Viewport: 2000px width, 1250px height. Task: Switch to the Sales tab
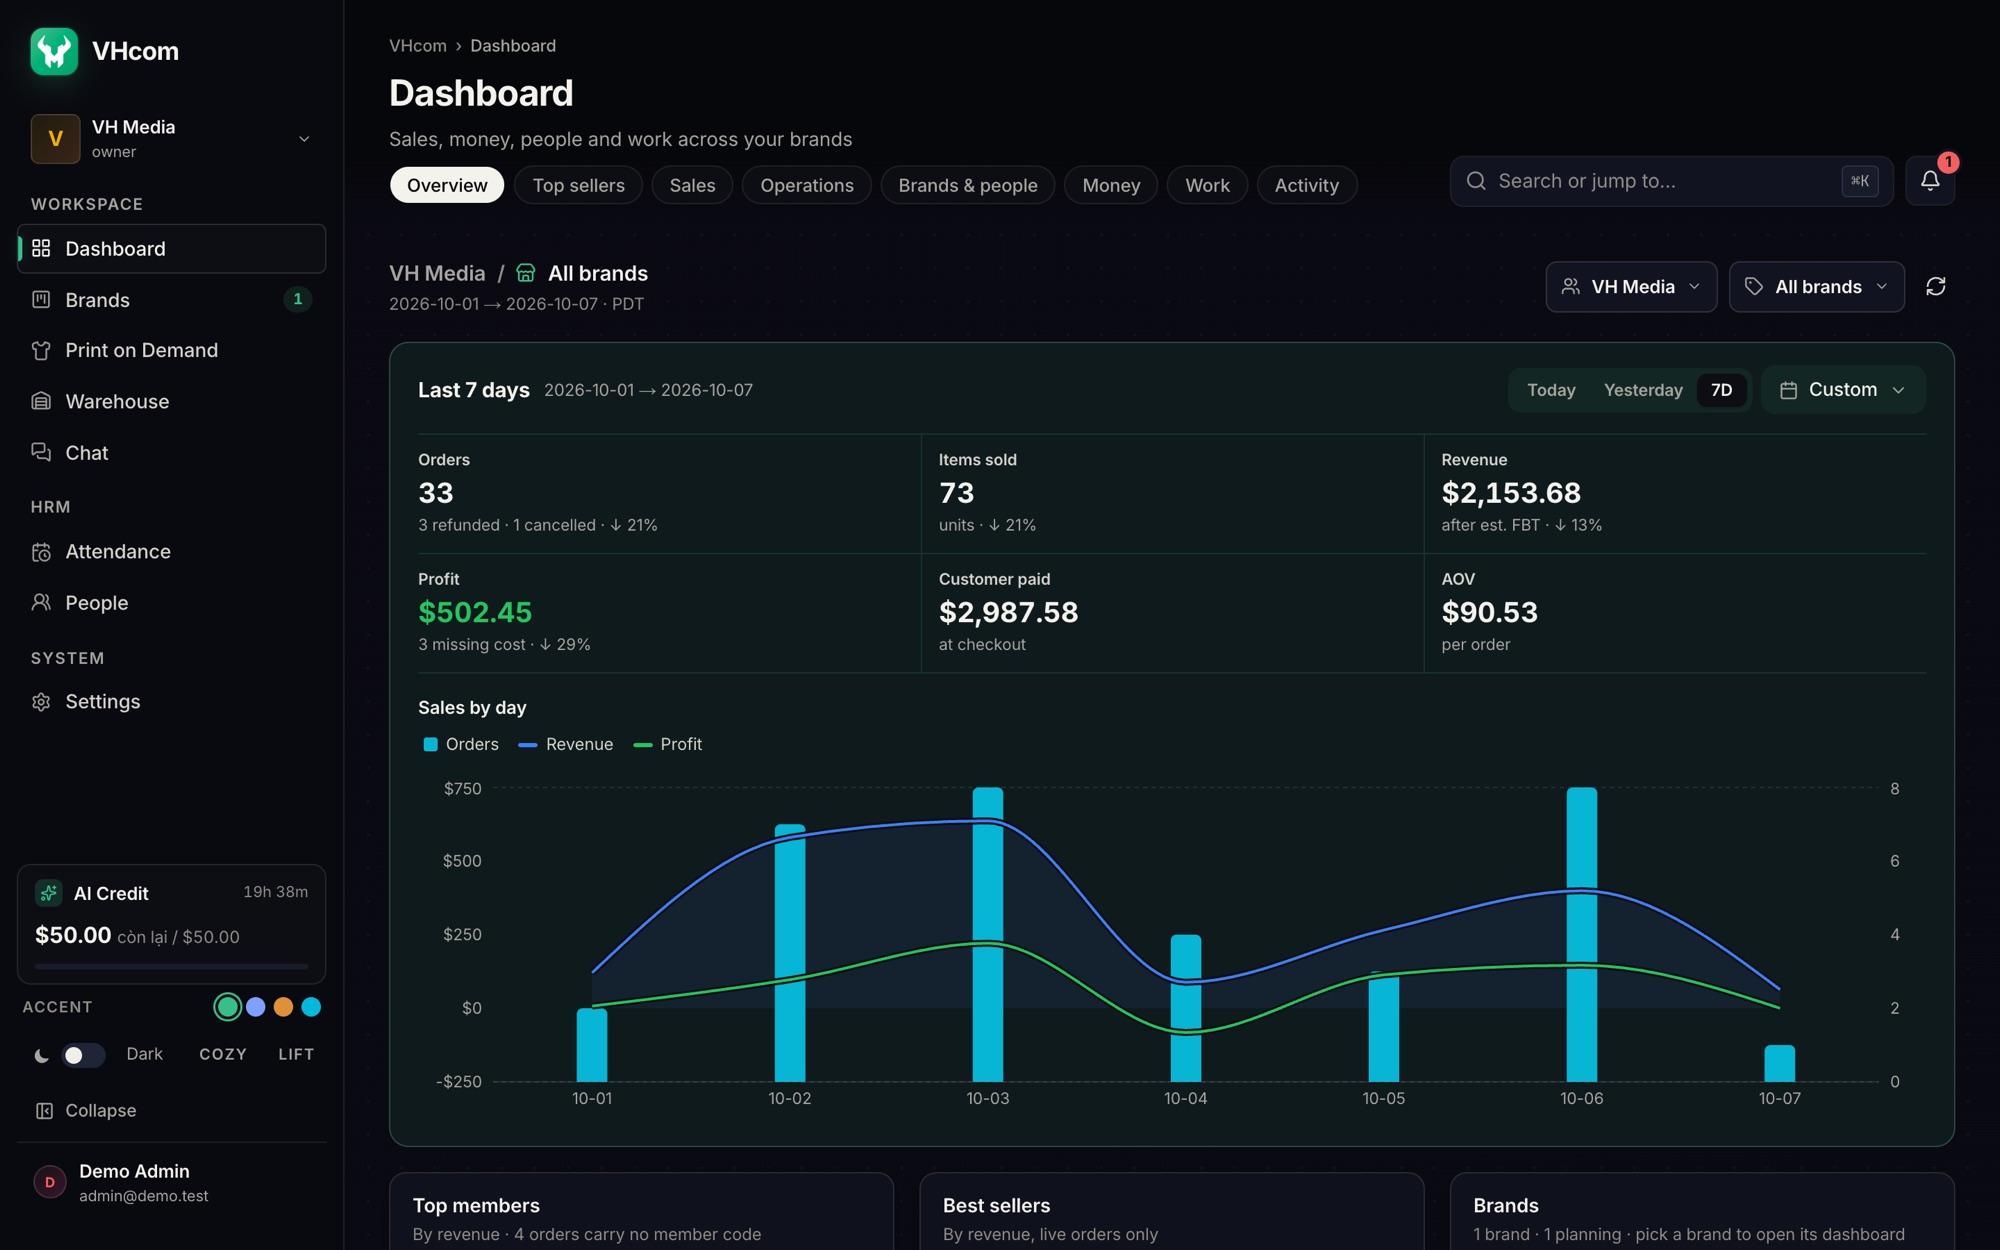point(692,185)
